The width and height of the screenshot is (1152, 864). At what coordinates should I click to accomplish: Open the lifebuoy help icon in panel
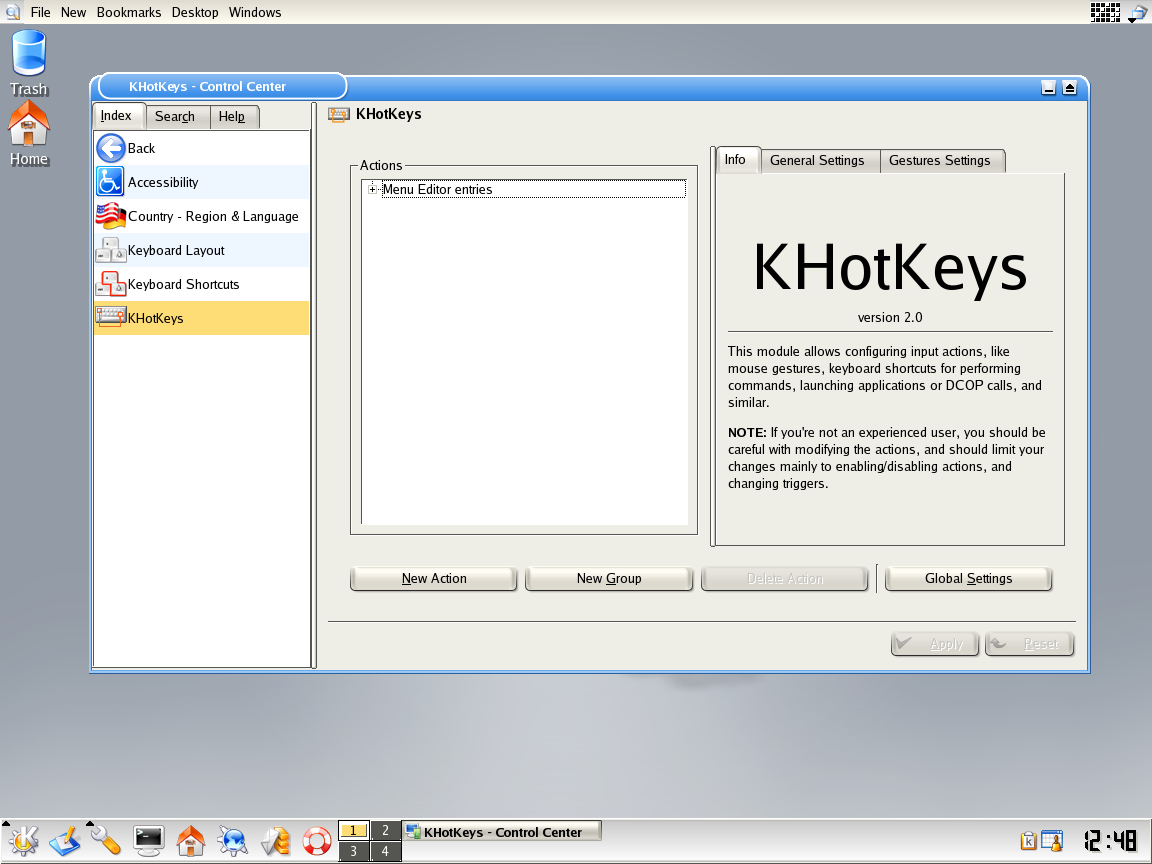tap(317, 840)
